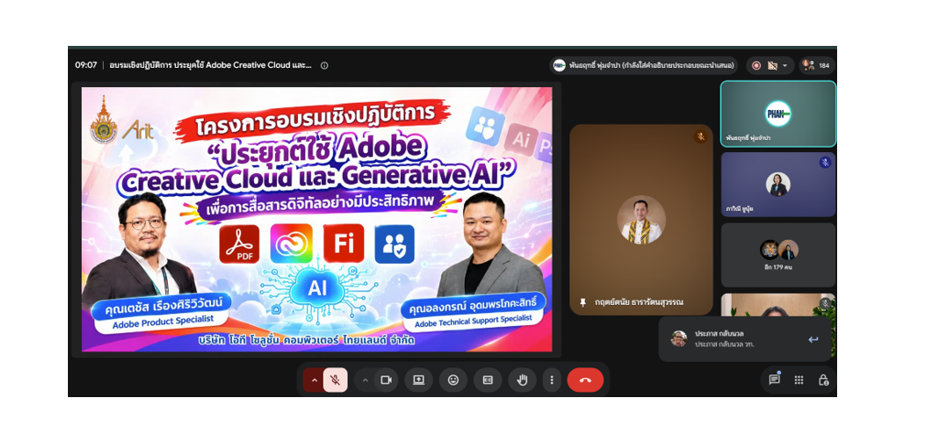Click the muted mic icon on the ภาวิณี tile
927x429 pixels.
pyautogui.click(x=825, y=162)
